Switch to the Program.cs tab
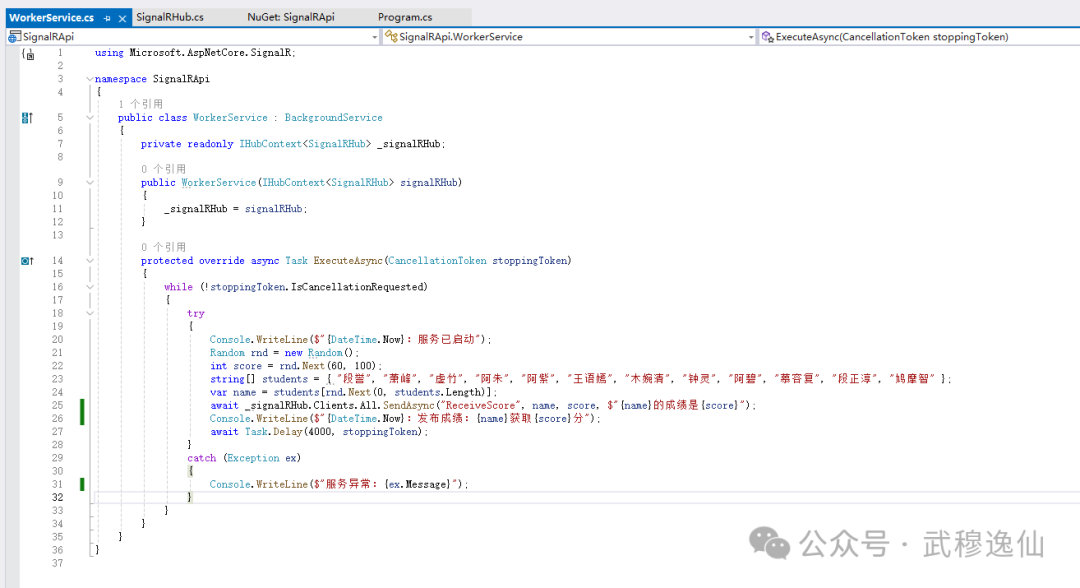This screenshot has width=1080, height=588. coord(405,17)
